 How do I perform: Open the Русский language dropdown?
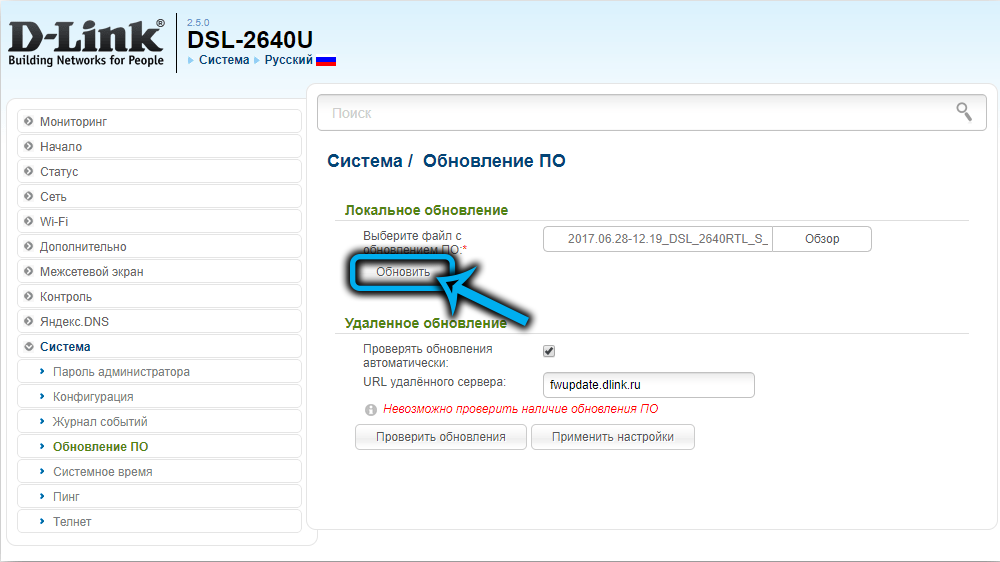(288, 60)
